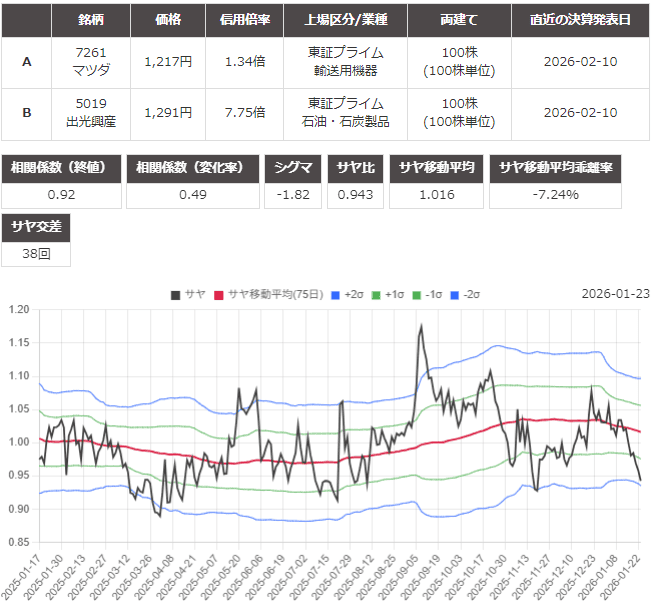Viewport: 654px width, 605px height.
Task: Click the 相関係数（終値） label
Action: [x=62, y=167]
